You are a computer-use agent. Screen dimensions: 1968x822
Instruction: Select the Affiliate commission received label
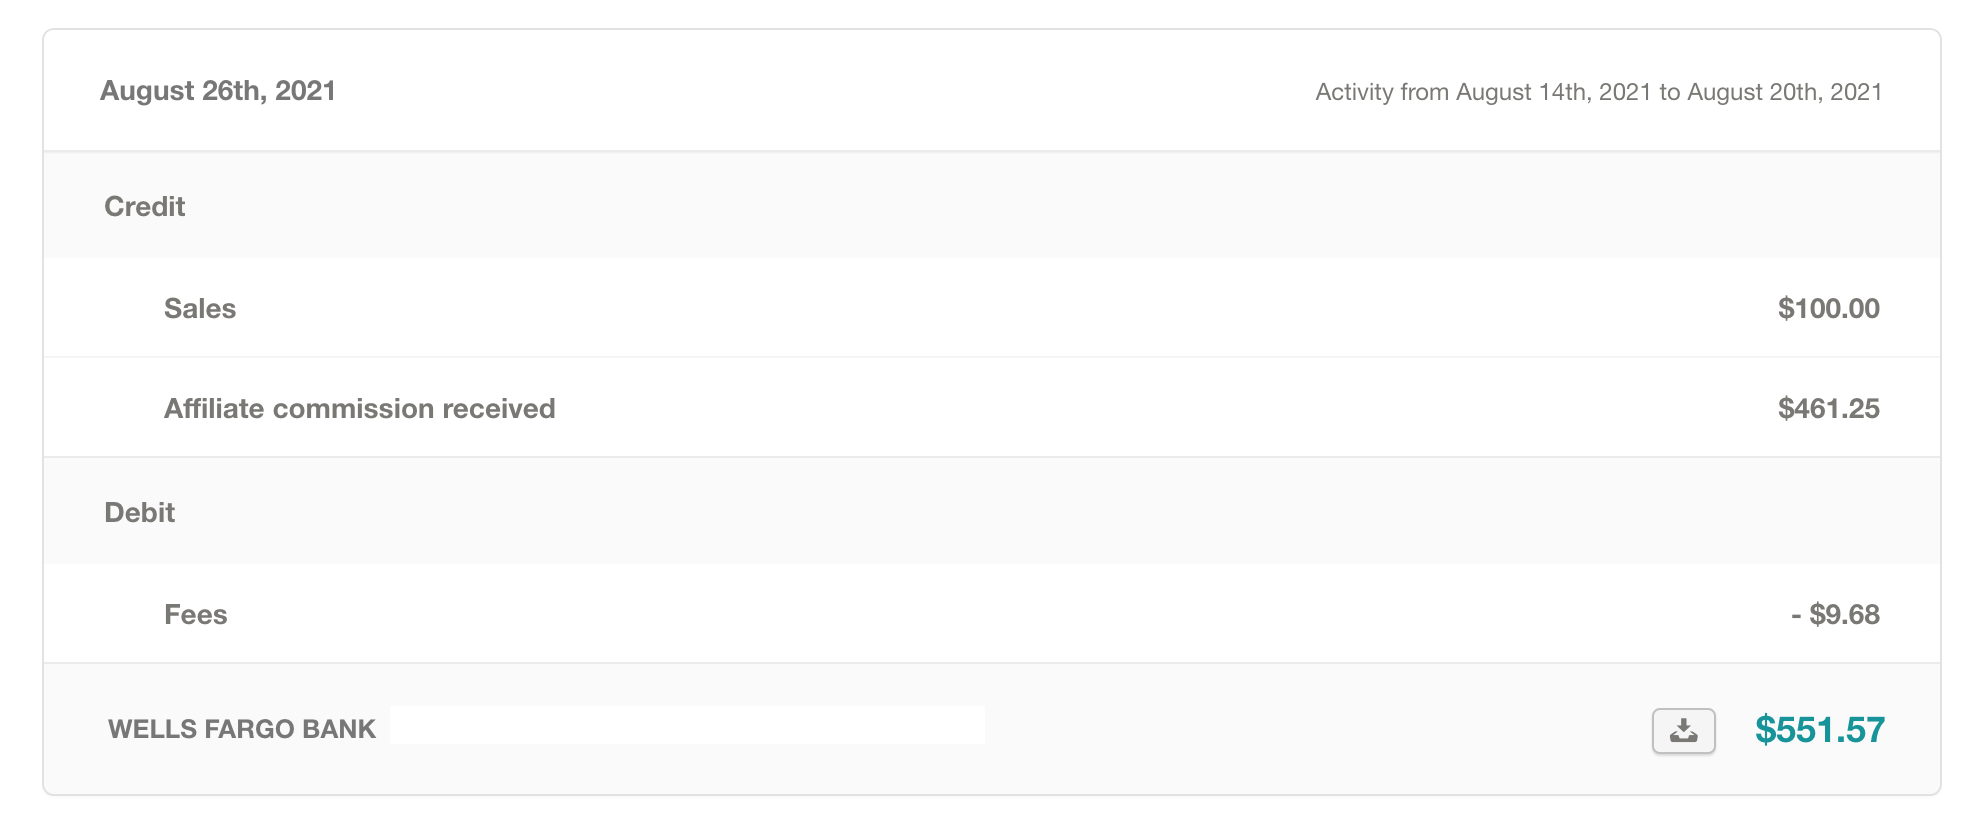[x=359, y=409]
